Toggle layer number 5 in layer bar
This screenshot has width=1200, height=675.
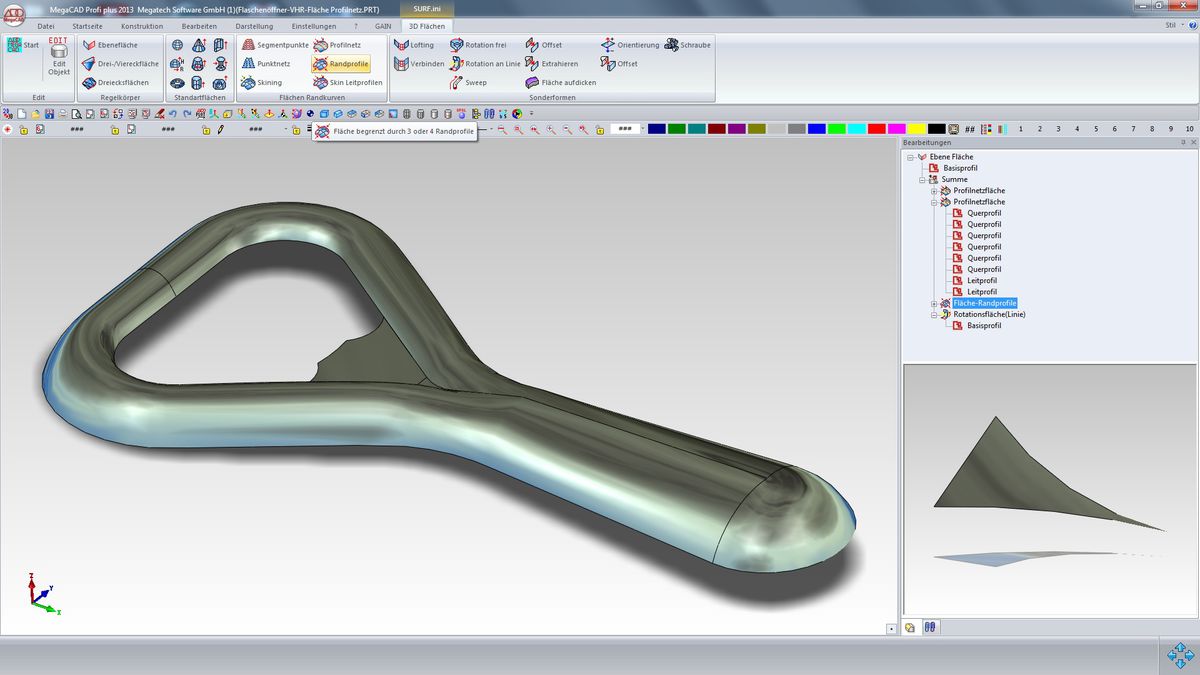pos(1096,129)
